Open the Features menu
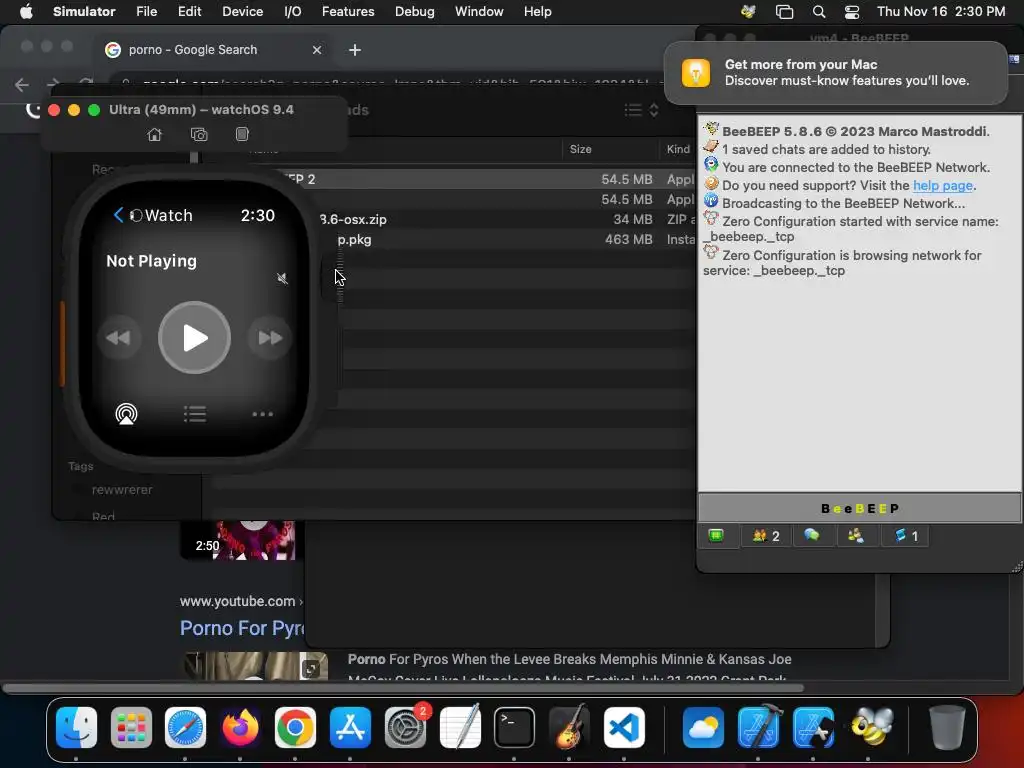The image size is (1024, 768). click(348, 12)
